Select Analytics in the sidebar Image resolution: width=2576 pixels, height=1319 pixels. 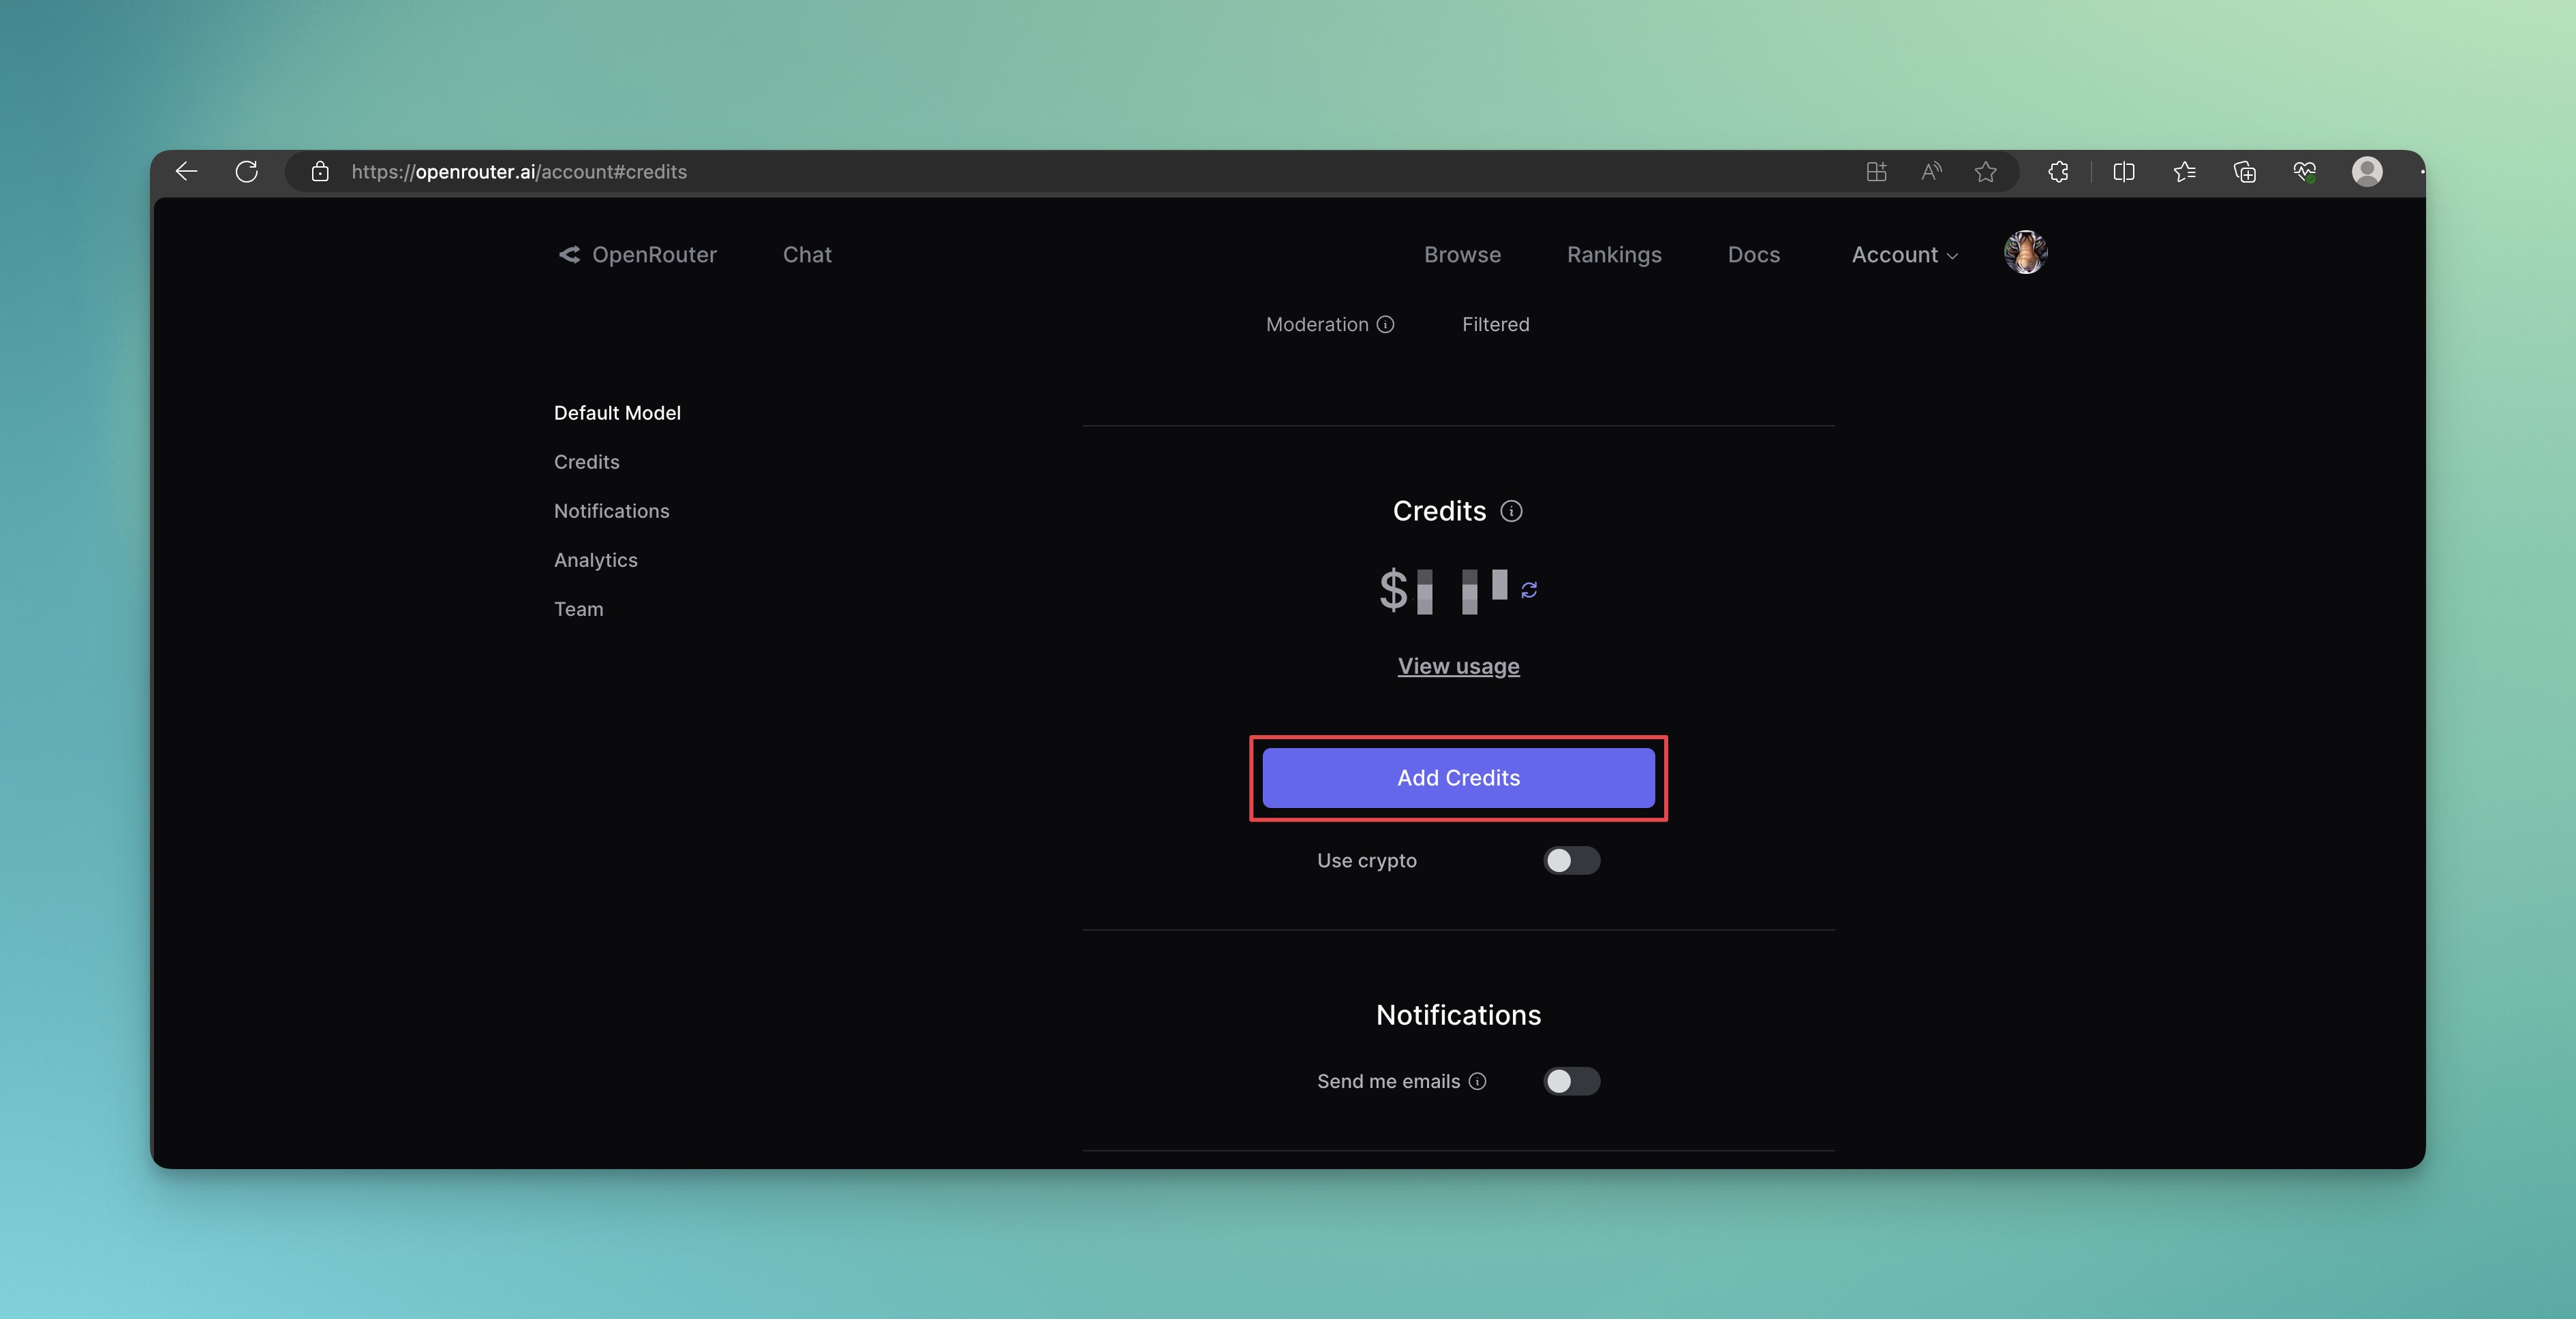point(596,560)
